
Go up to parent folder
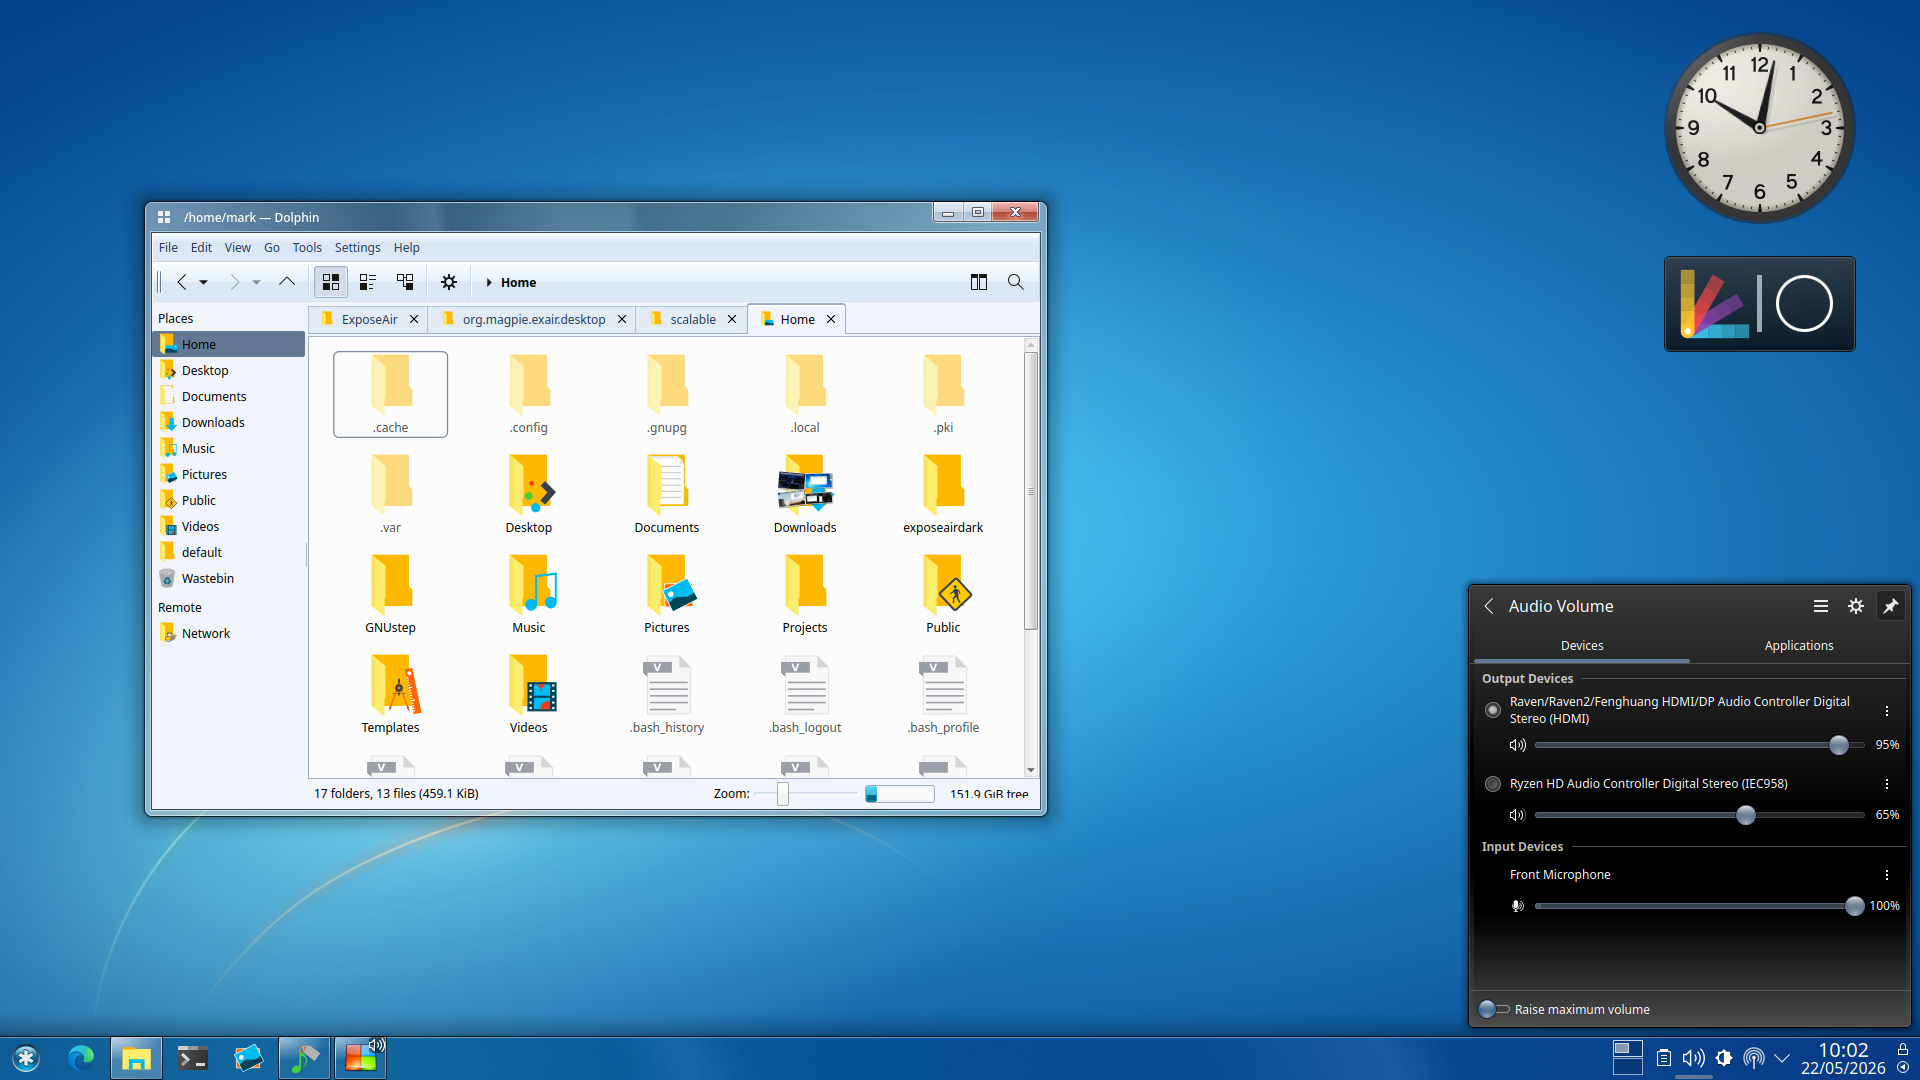(287, 282)
